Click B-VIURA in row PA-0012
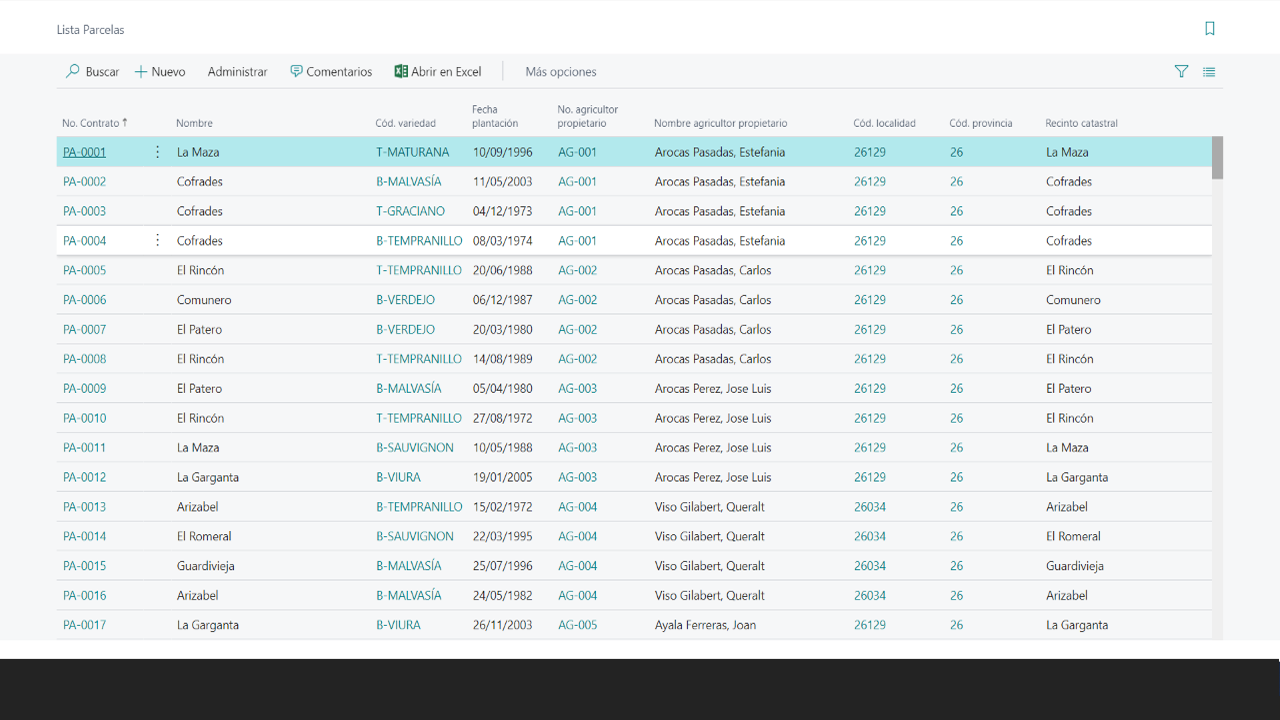The height and width of the screenshot is (720, 1280). pos(398,477)
